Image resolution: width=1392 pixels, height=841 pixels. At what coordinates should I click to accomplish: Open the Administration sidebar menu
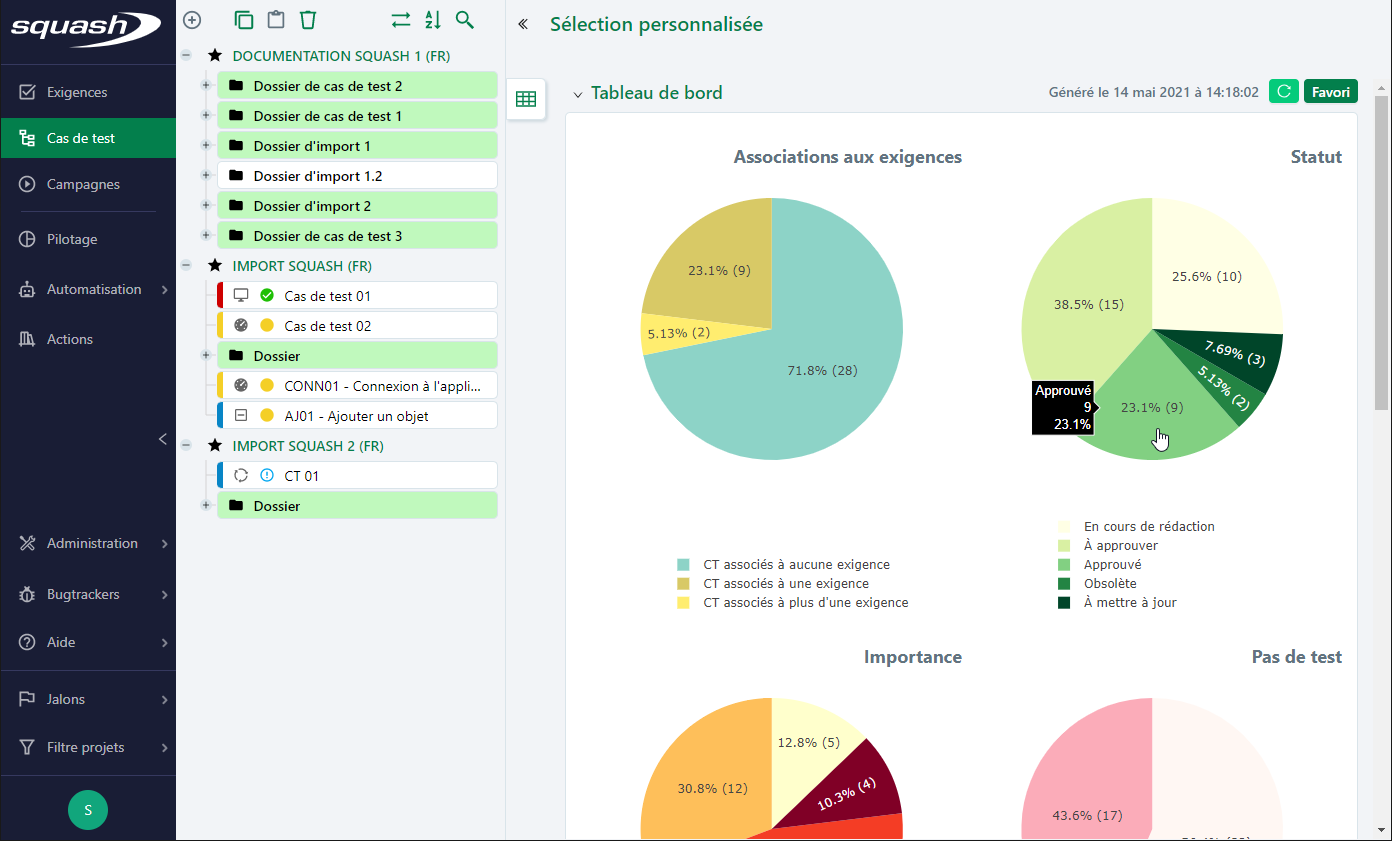coord(92,543)
